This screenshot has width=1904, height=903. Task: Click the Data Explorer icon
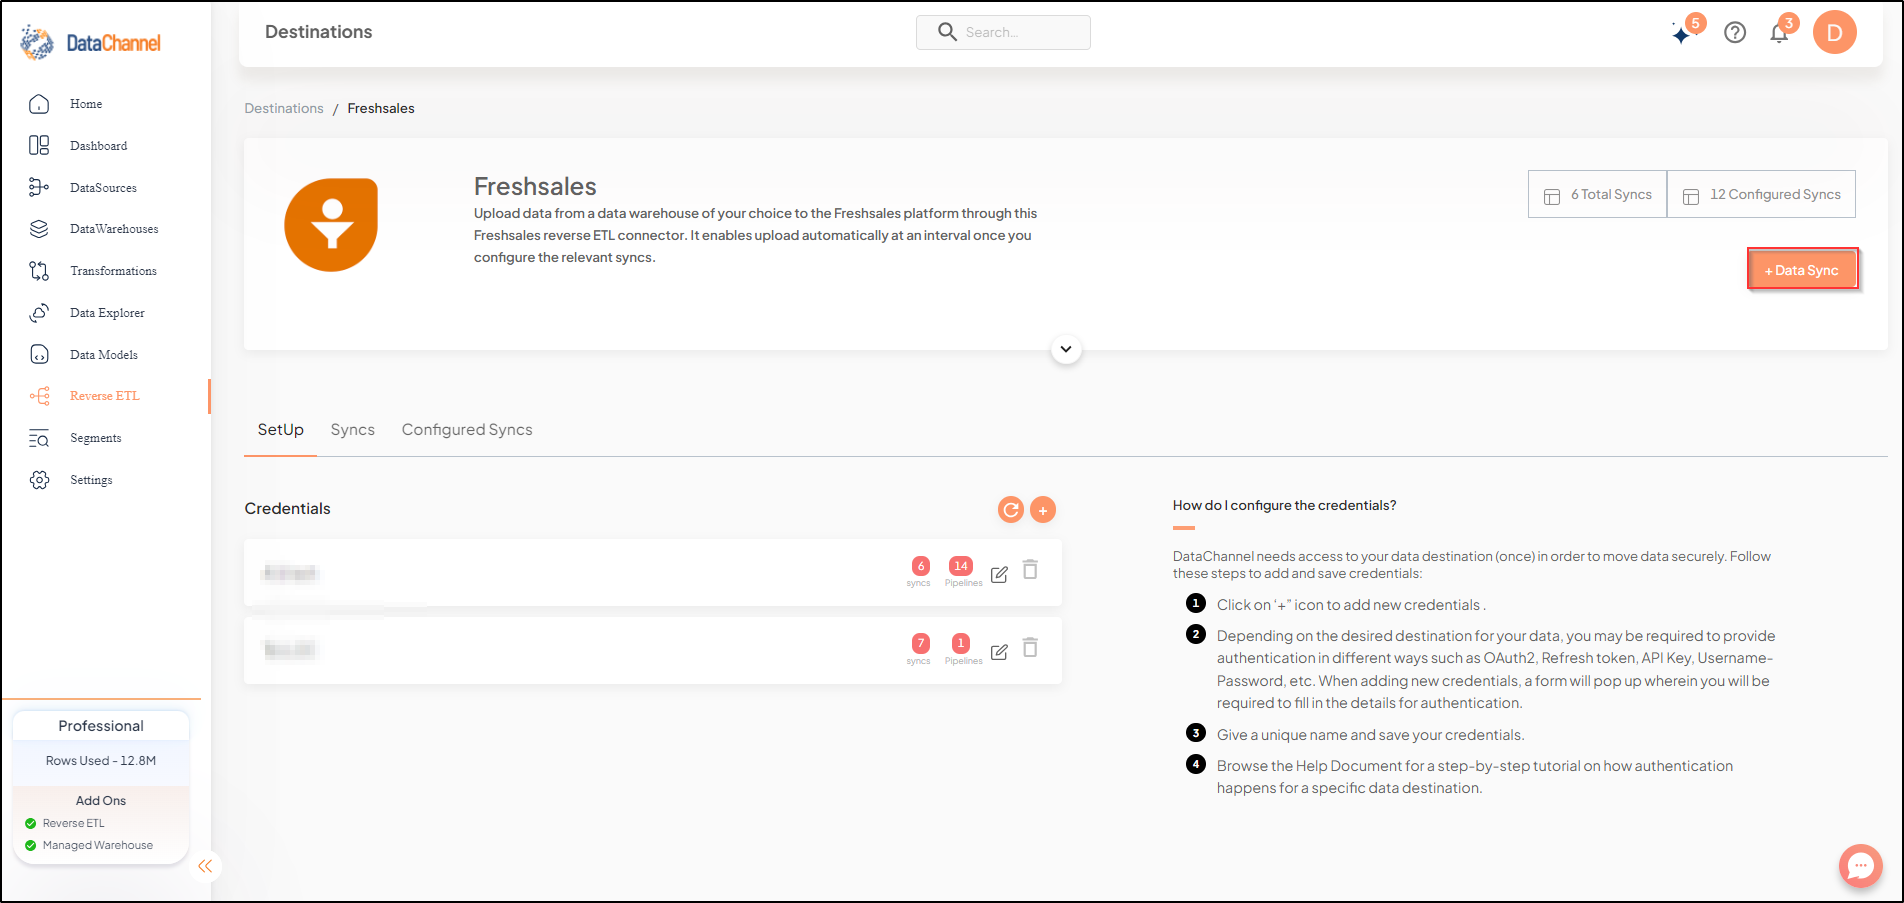coord(39,313)
